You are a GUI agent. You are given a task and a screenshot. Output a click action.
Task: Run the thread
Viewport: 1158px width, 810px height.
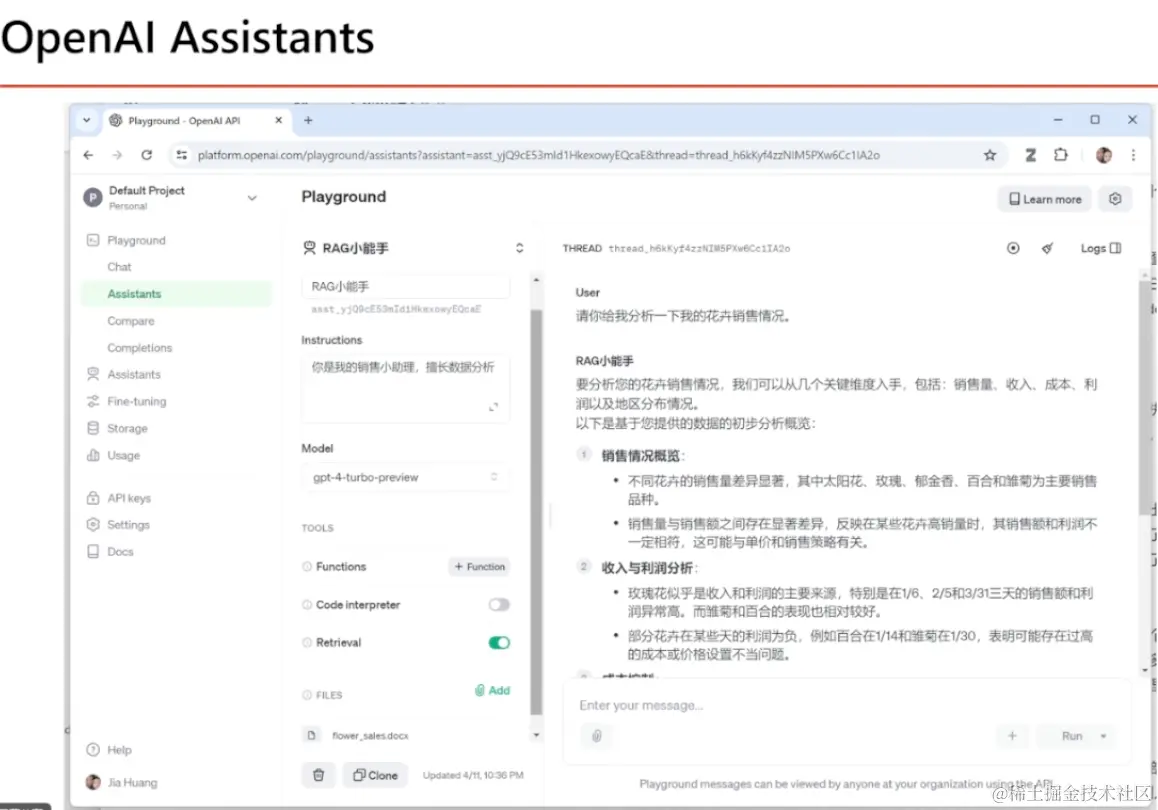1072,736
